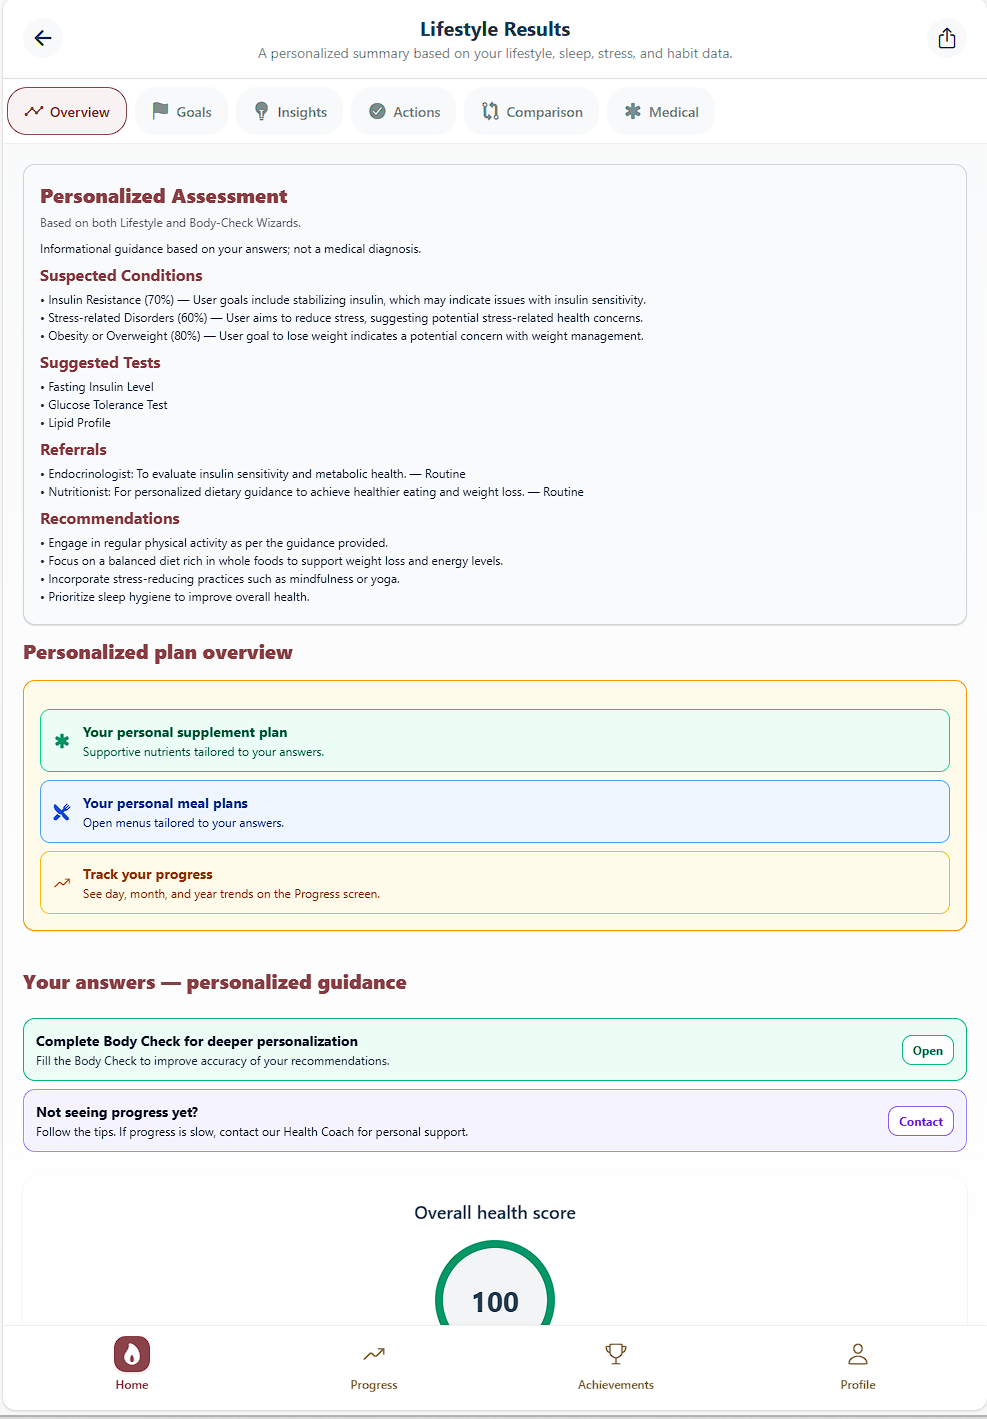Open the Home flame icon
The height and width of the screenshot is (1419, 987).
[x=132, y=1354]
